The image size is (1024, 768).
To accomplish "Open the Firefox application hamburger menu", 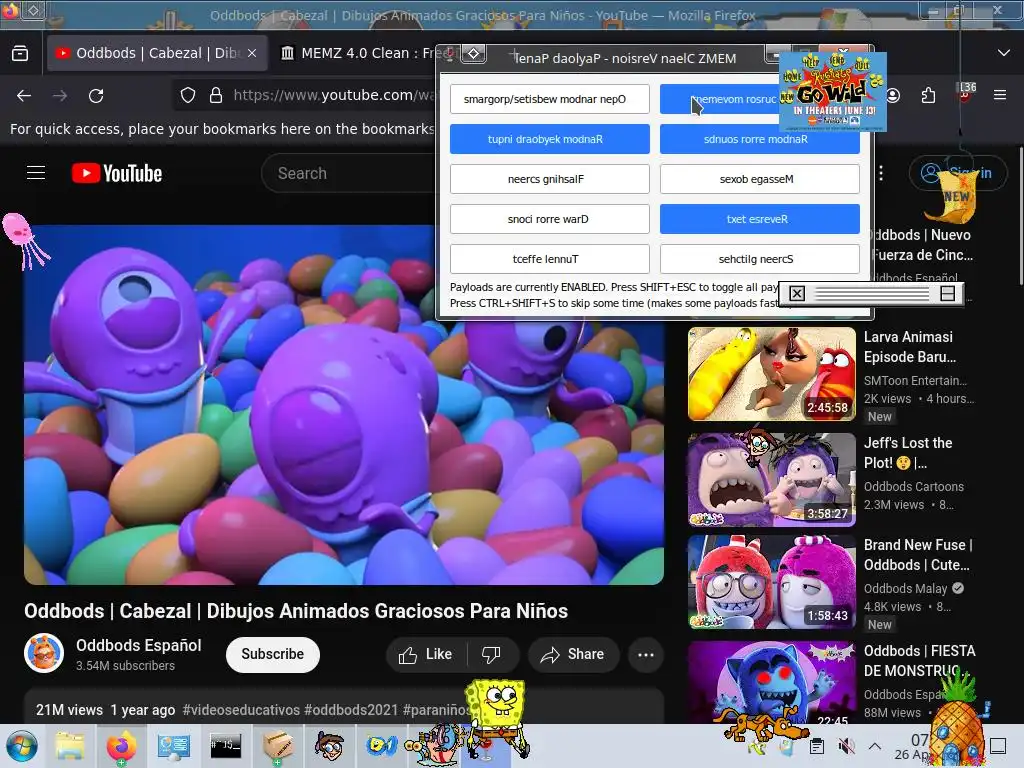I will [x=1000, y=95].
